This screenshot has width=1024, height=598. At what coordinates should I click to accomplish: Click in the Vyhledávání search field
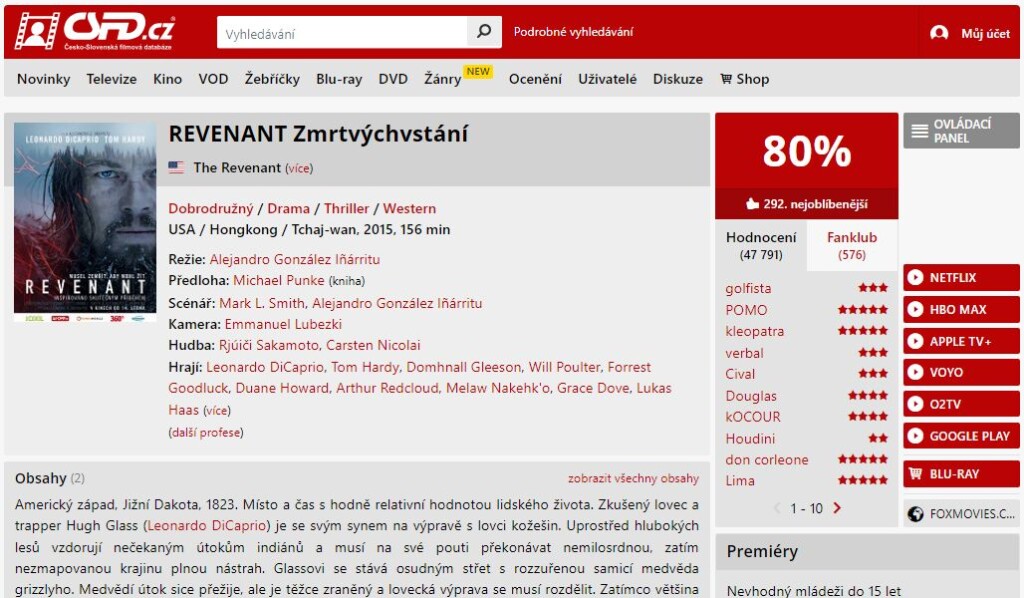pyautogui.click(x=342, y=33)
